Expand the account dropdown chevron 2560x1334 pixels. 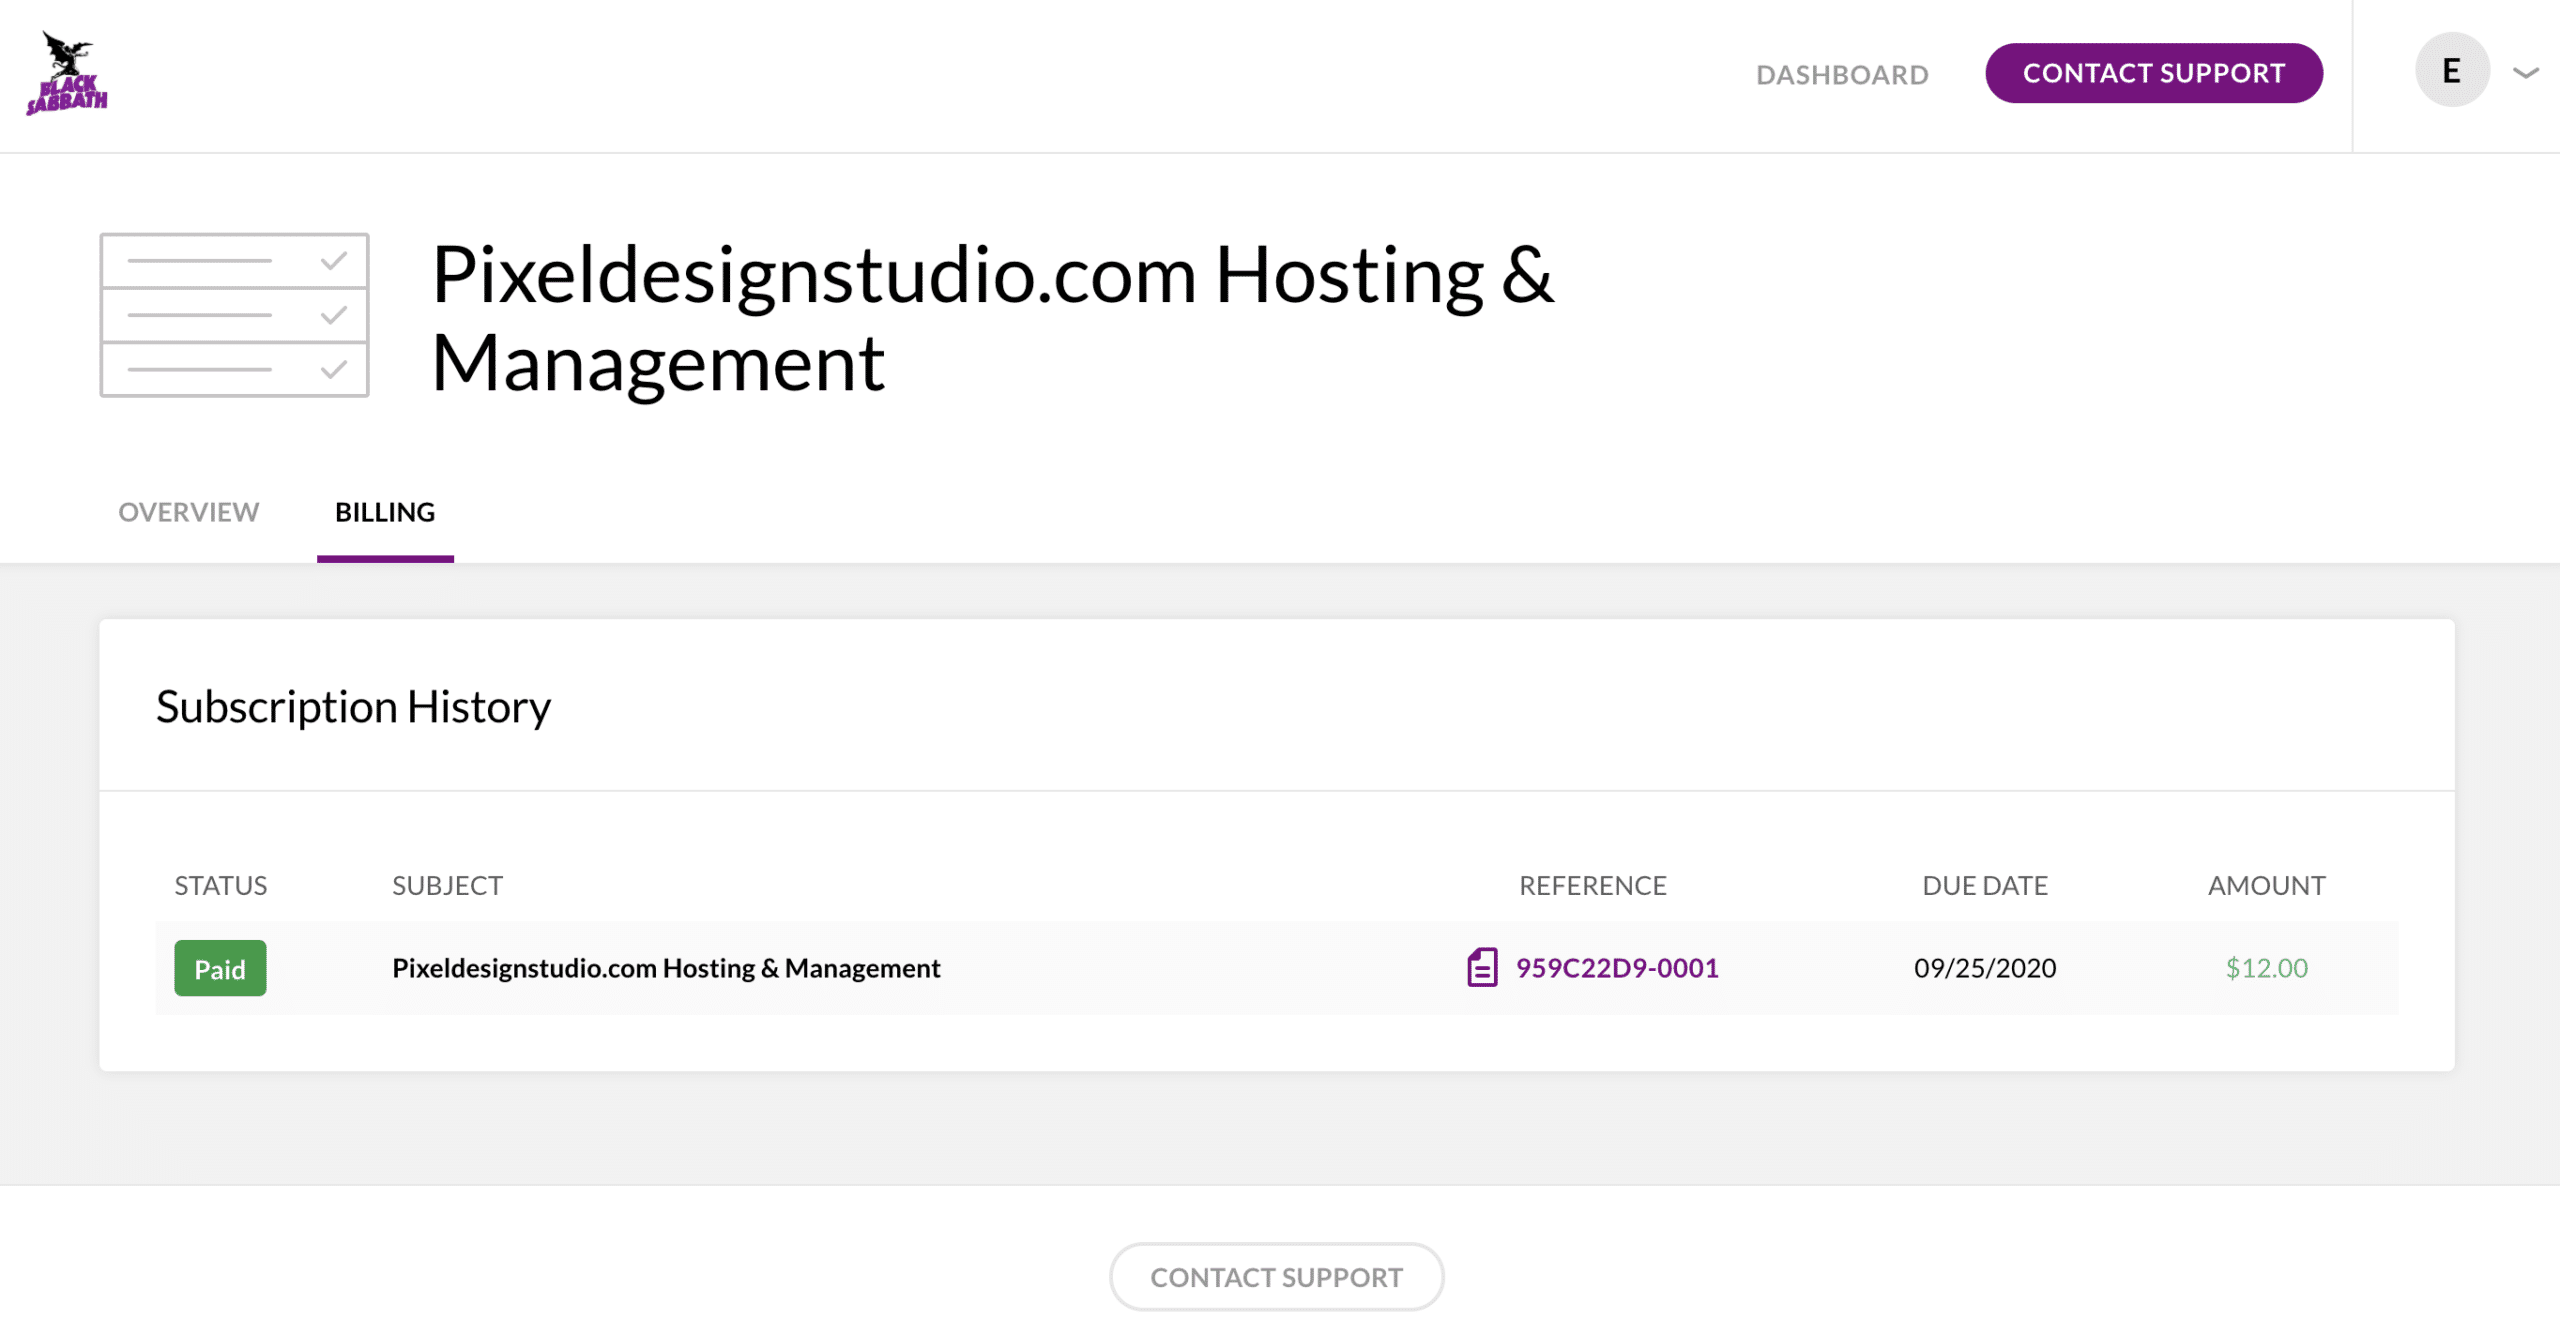pyautogui.click(x=2526, y=73)
